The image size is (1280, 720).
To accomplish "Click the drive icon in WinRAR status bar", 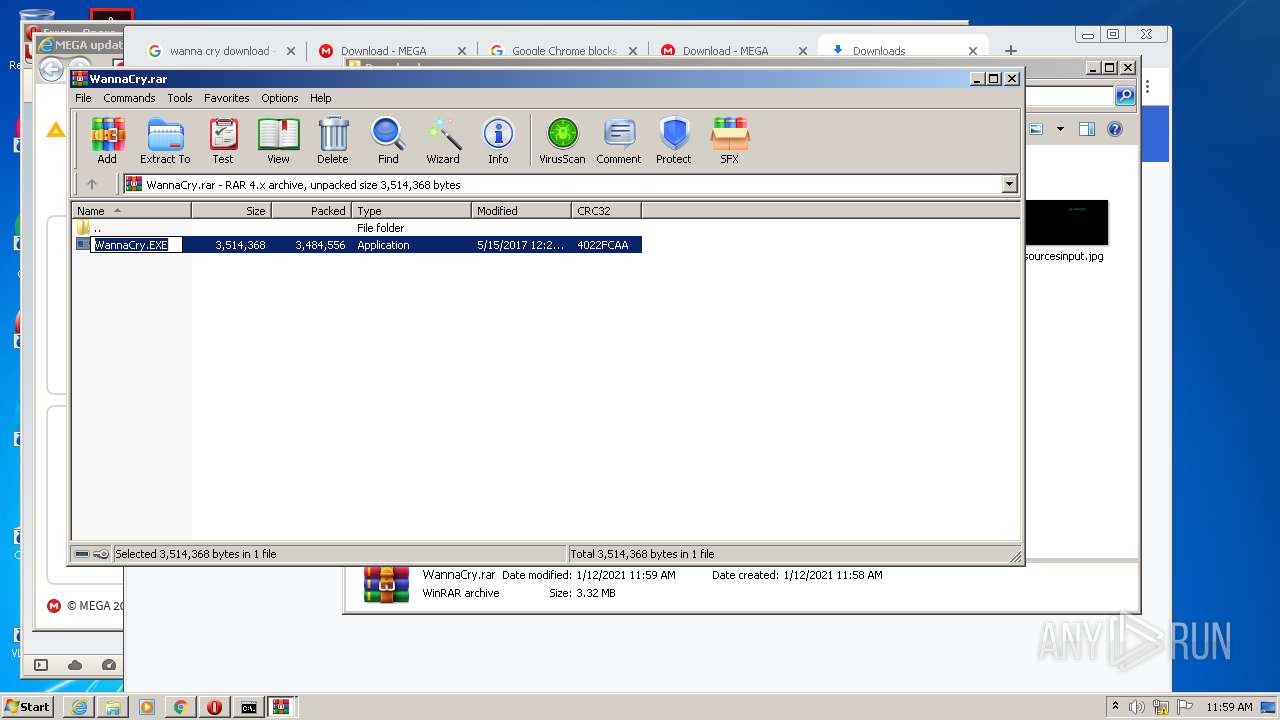I will (83, 554).
